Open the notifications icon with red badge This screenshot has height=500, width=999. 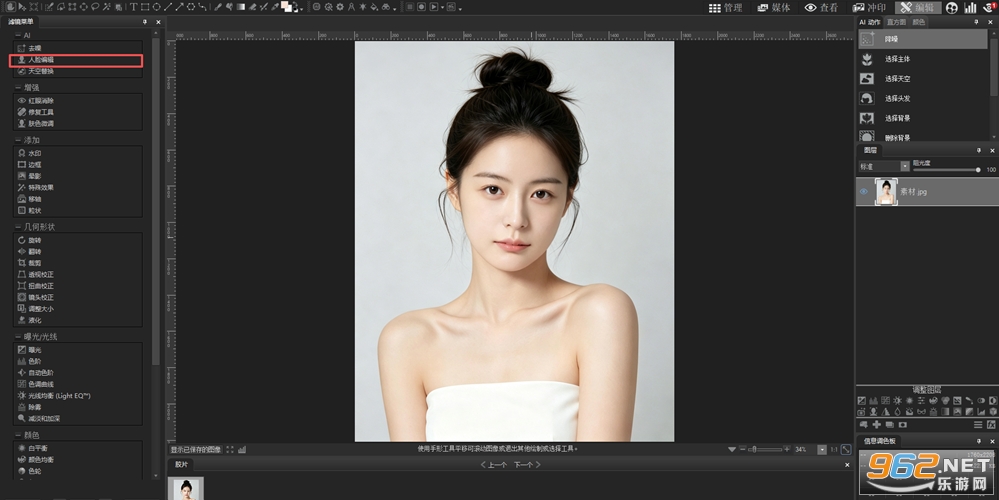tap(989, 8)
